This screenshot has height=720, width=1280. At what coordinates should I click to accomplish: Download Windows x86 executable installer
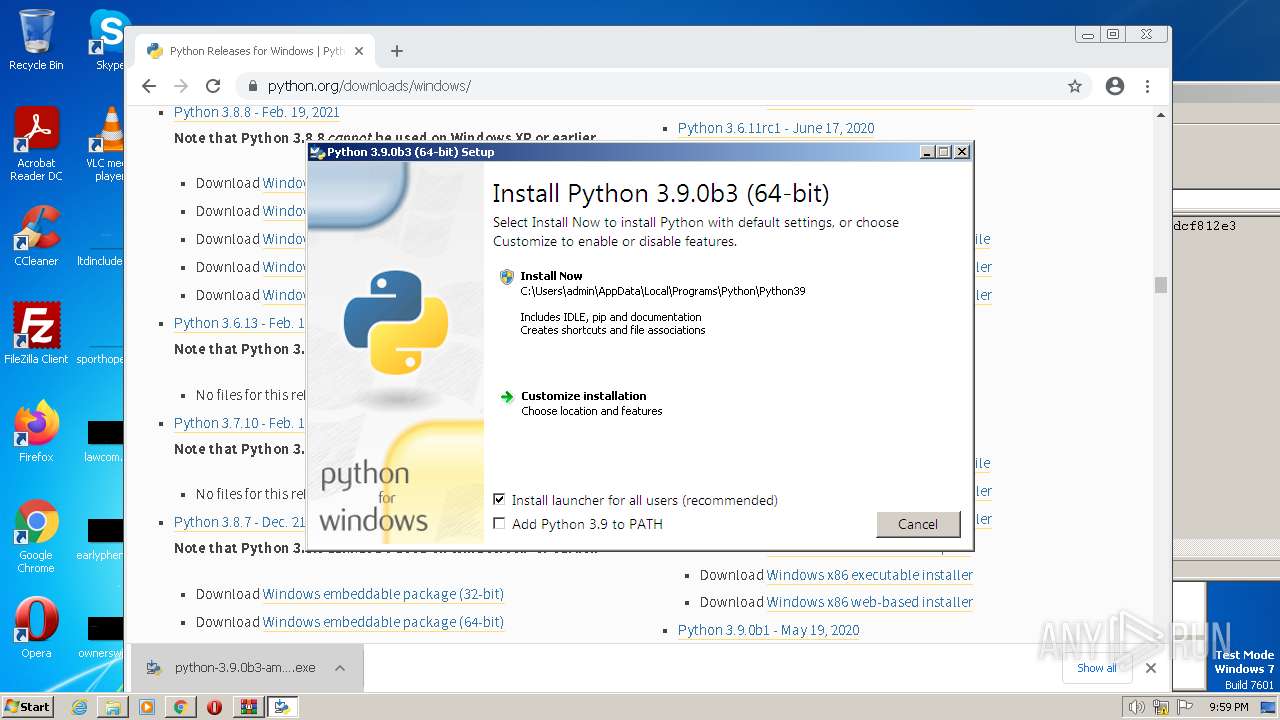[x=870, y=575]
